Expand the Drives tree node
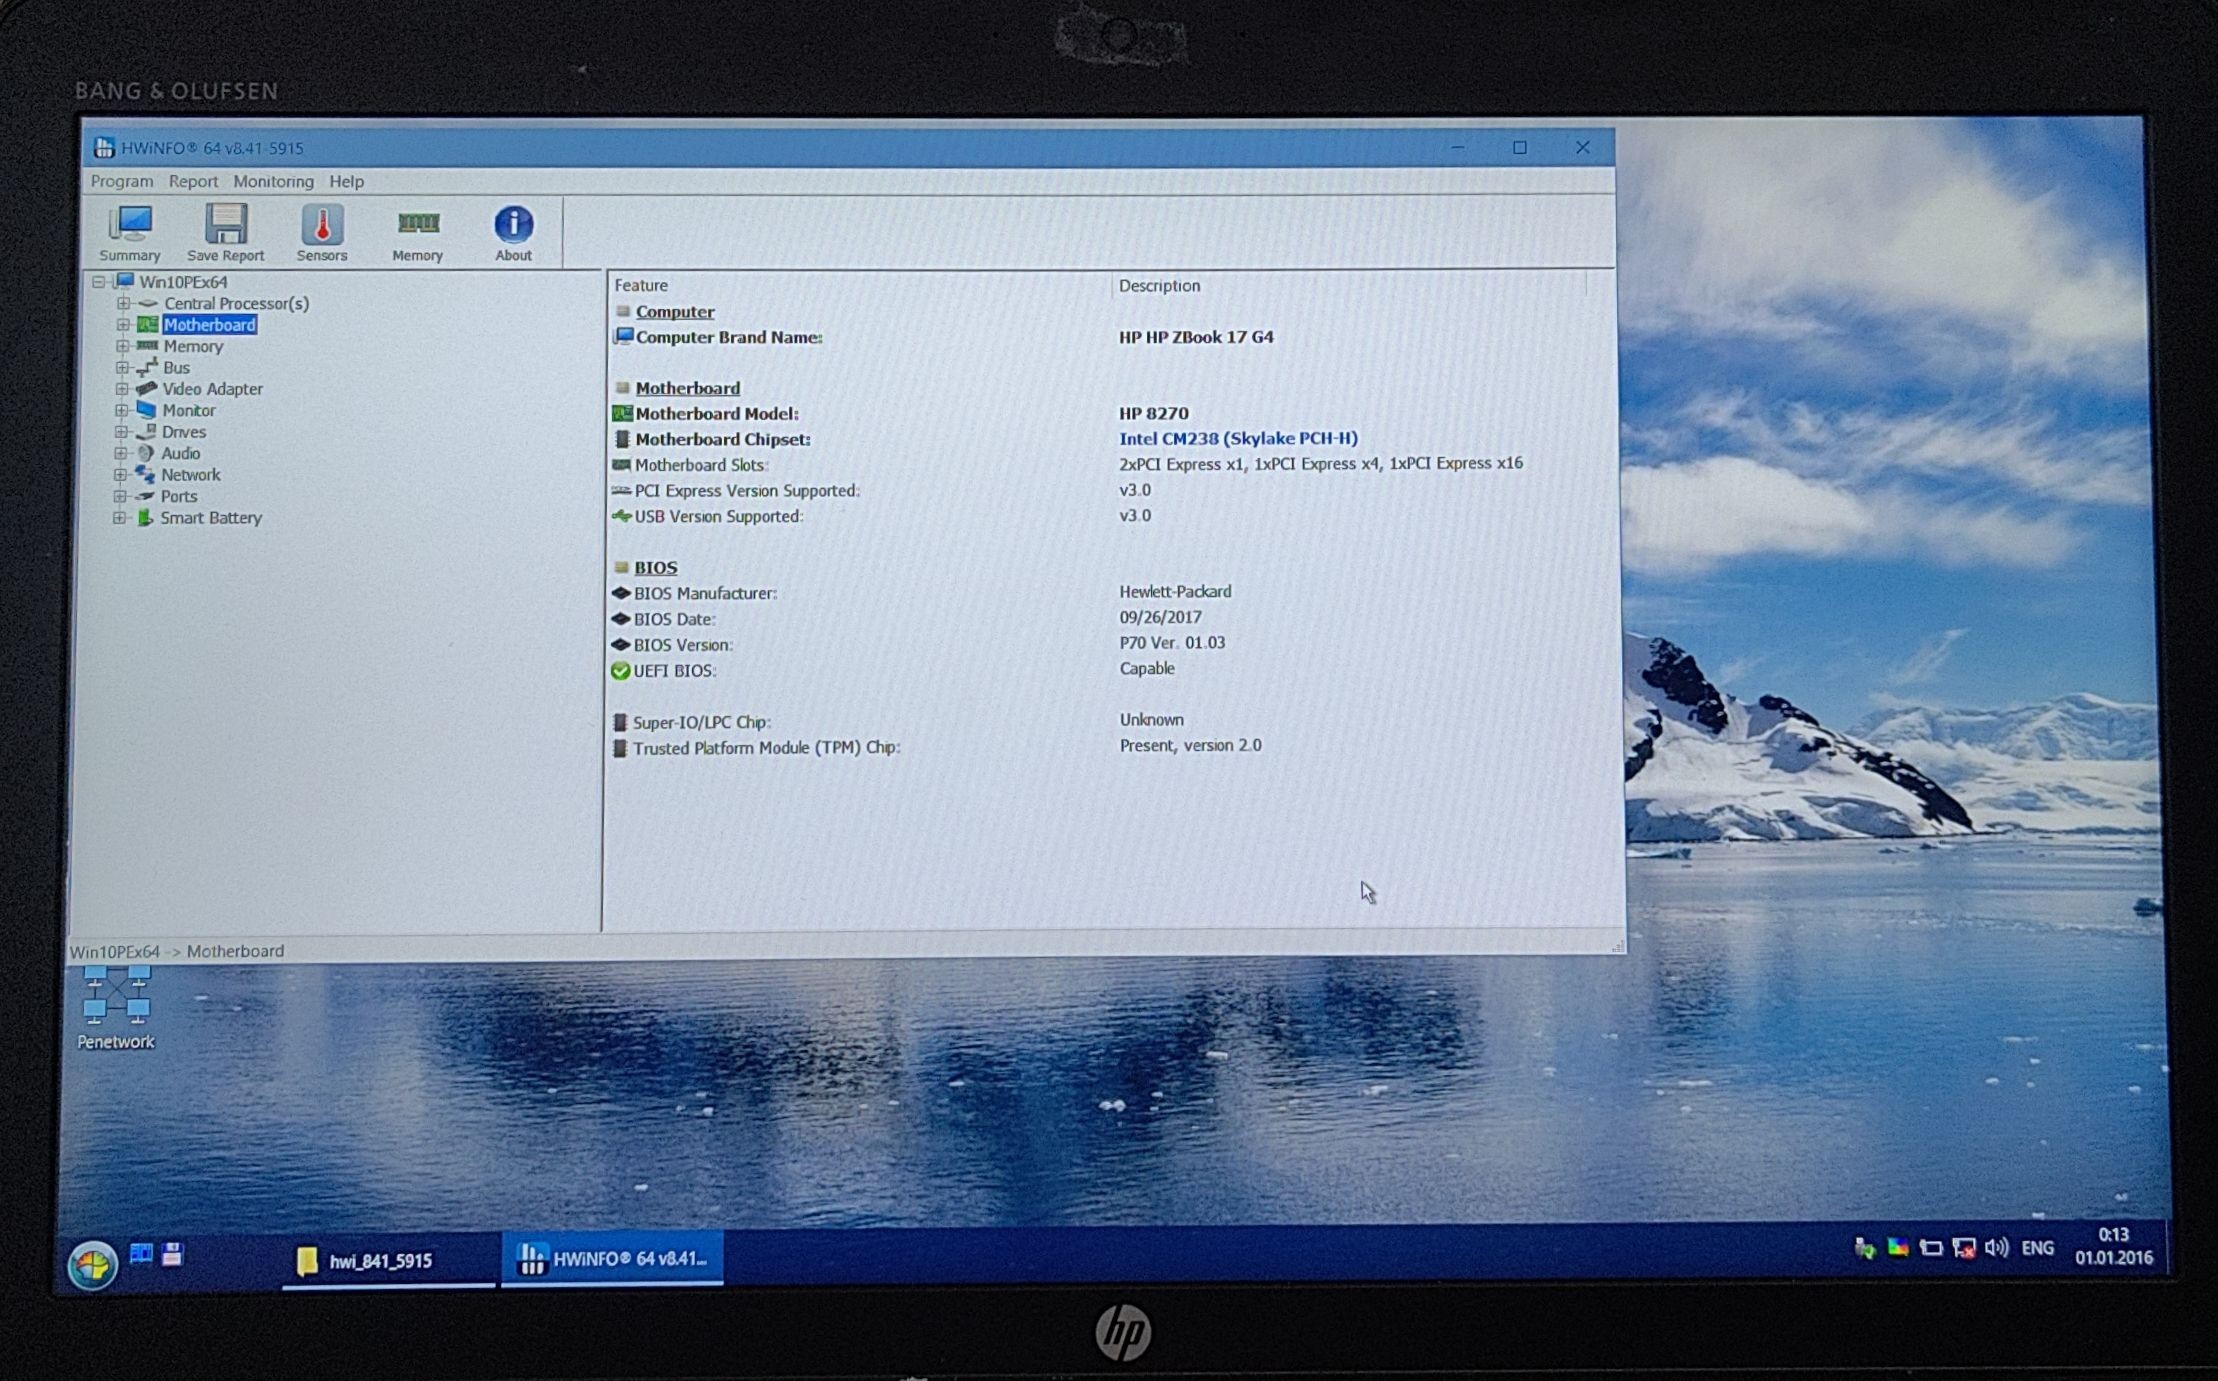Screen dimensions: 2218x1381 pos(121,432)
